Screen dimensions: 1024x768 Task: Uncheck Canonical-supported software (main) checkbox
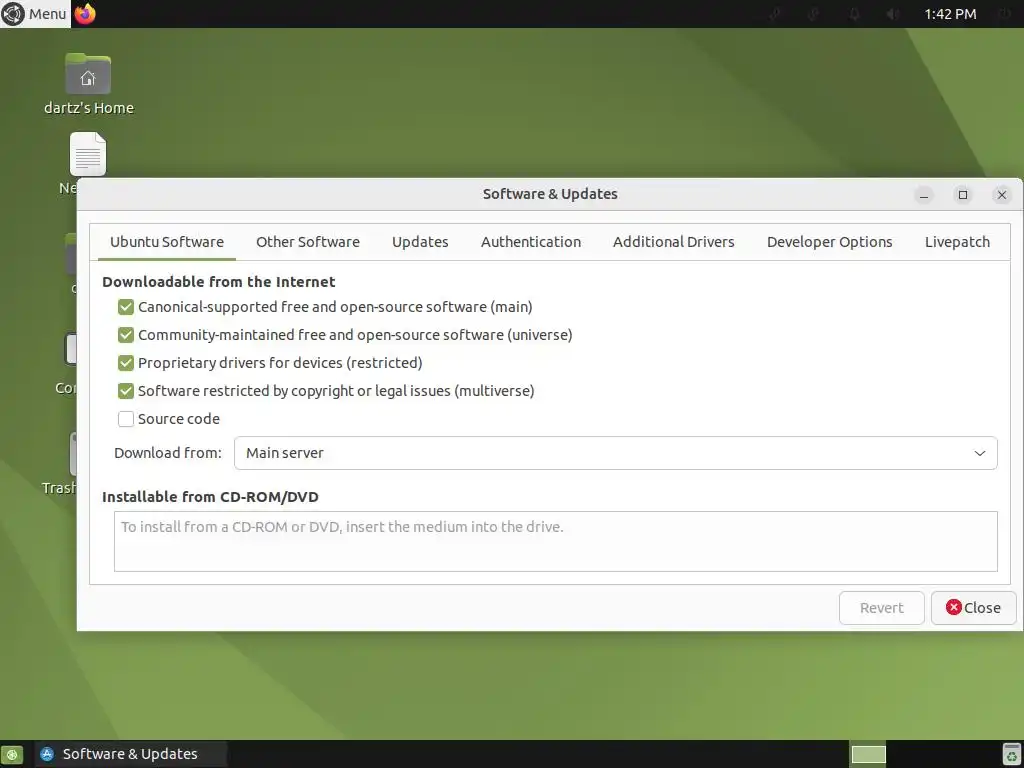pos(126,307)
